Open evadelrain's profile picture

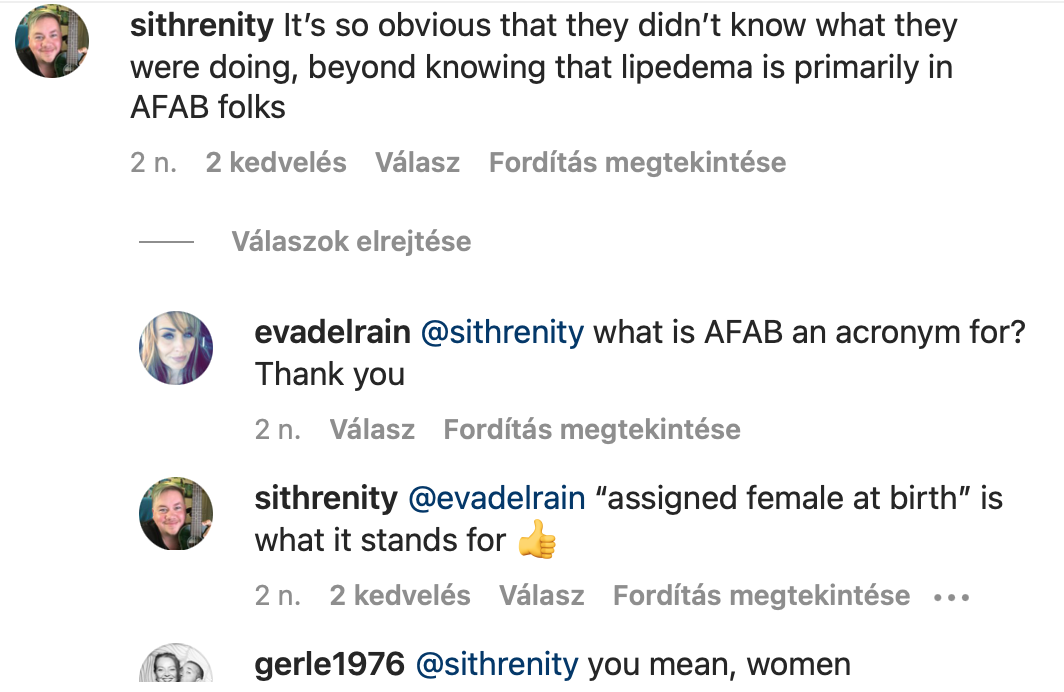coord(176,347)
